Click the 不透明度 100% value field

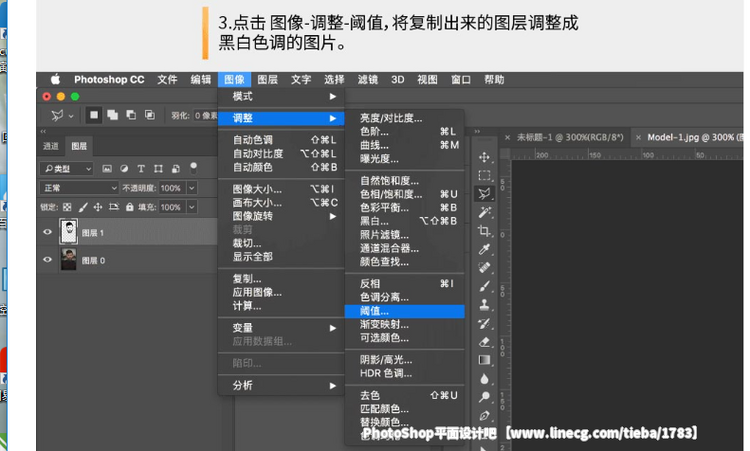coord(172,188)
